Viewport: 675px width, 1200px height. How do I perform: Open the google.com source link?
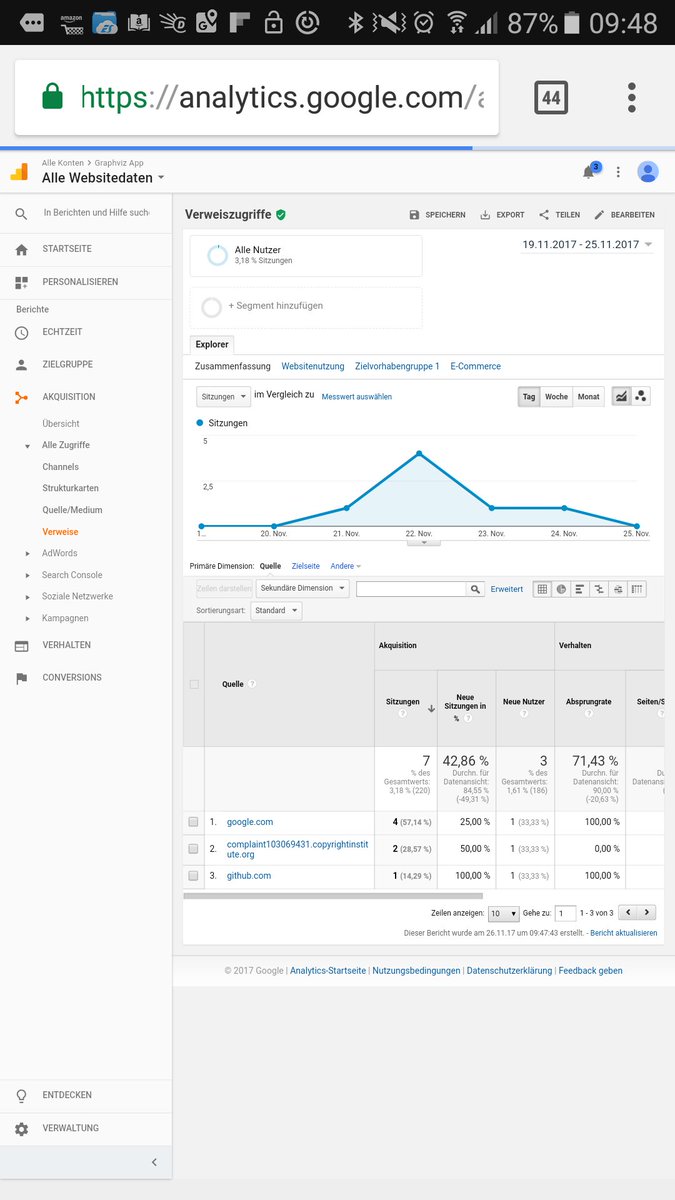(250, 822)
